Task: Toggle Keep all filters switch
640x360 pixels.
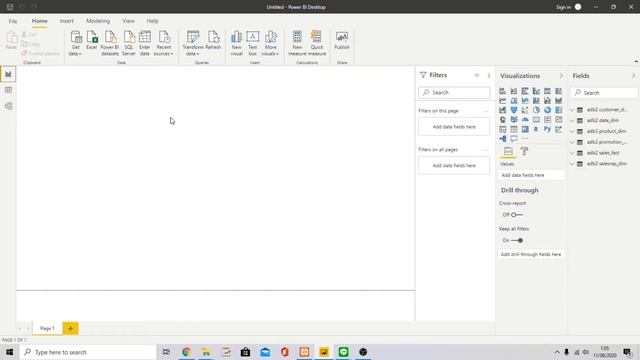Action: pos(517,240)
